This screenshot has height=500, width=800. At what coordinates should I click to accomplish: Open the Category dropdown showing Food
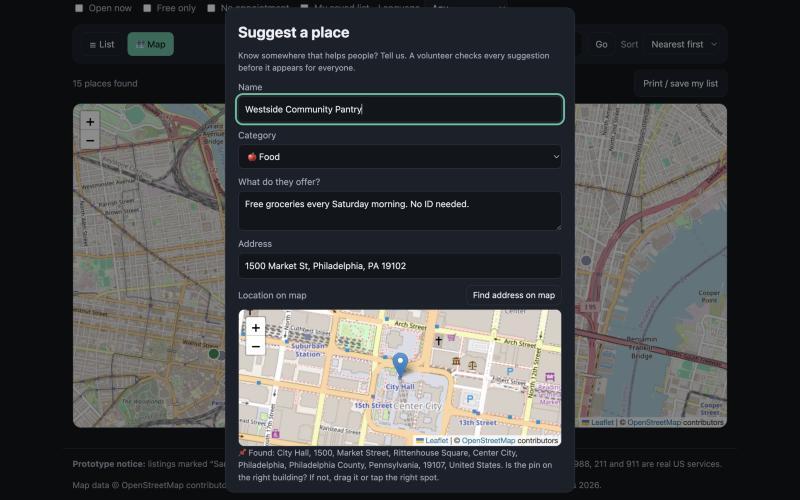click(400, 157)
